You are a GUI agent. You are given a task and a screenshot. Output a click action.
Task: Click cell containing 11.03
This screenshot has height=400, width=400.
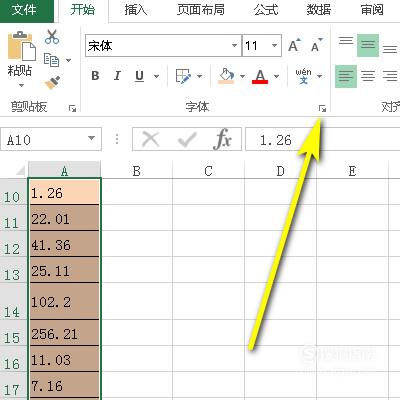(65, 359)
